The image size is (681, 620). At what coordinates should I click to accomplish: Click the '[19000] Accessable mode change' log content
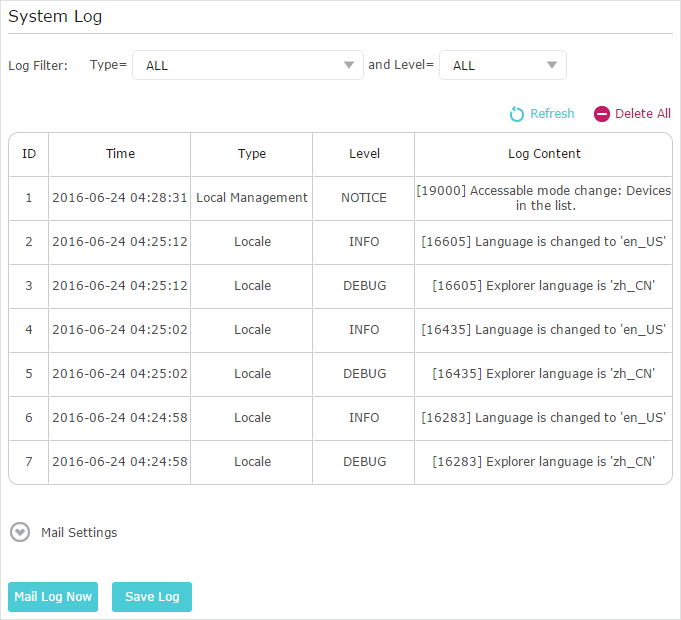click(544, 198)
